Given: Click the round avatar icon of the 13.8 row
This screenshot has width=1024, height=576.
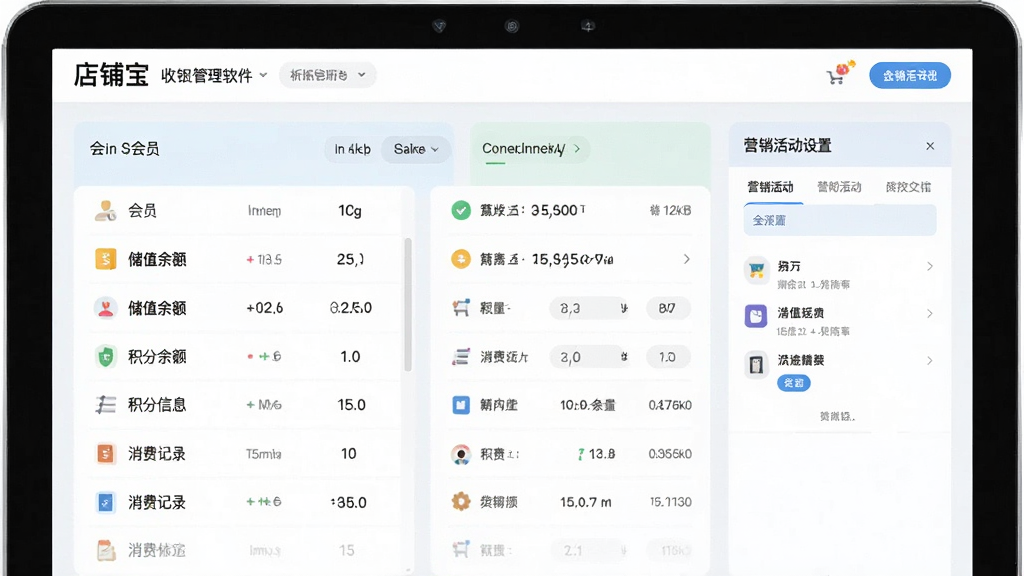Looking at the screenshot, I should pos(461,454).
